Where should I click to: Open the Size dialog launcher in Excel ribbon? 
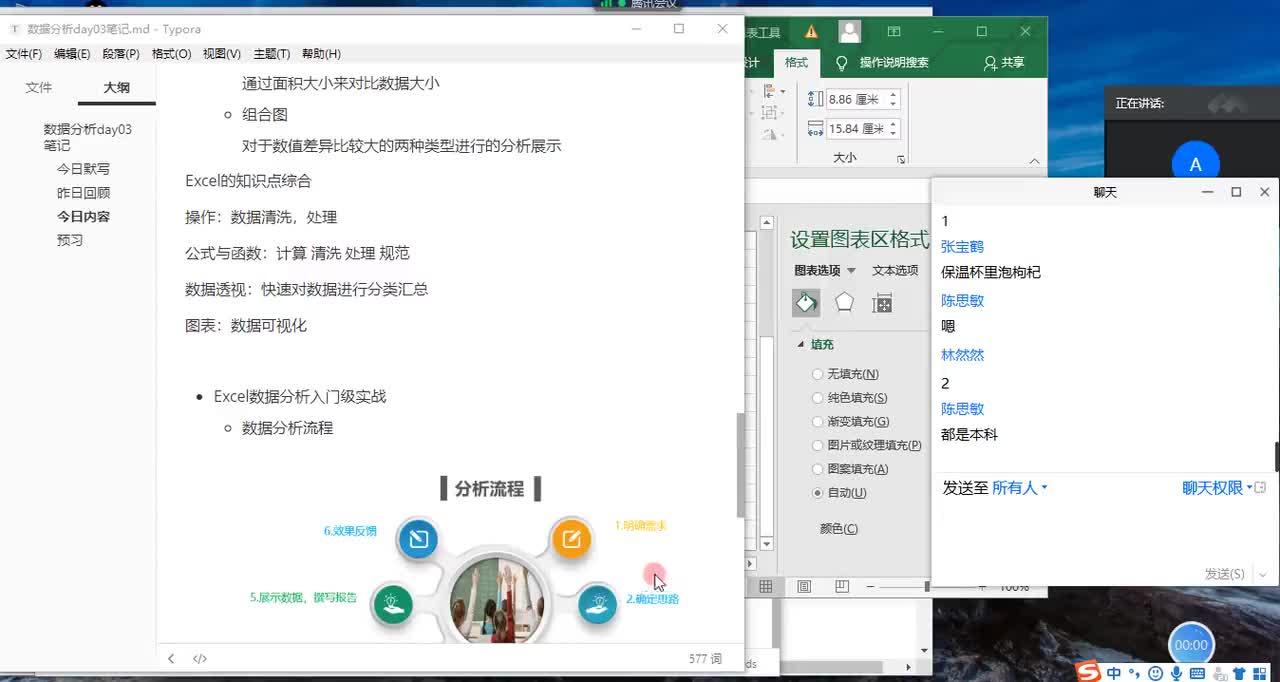[x=901, y=160]
